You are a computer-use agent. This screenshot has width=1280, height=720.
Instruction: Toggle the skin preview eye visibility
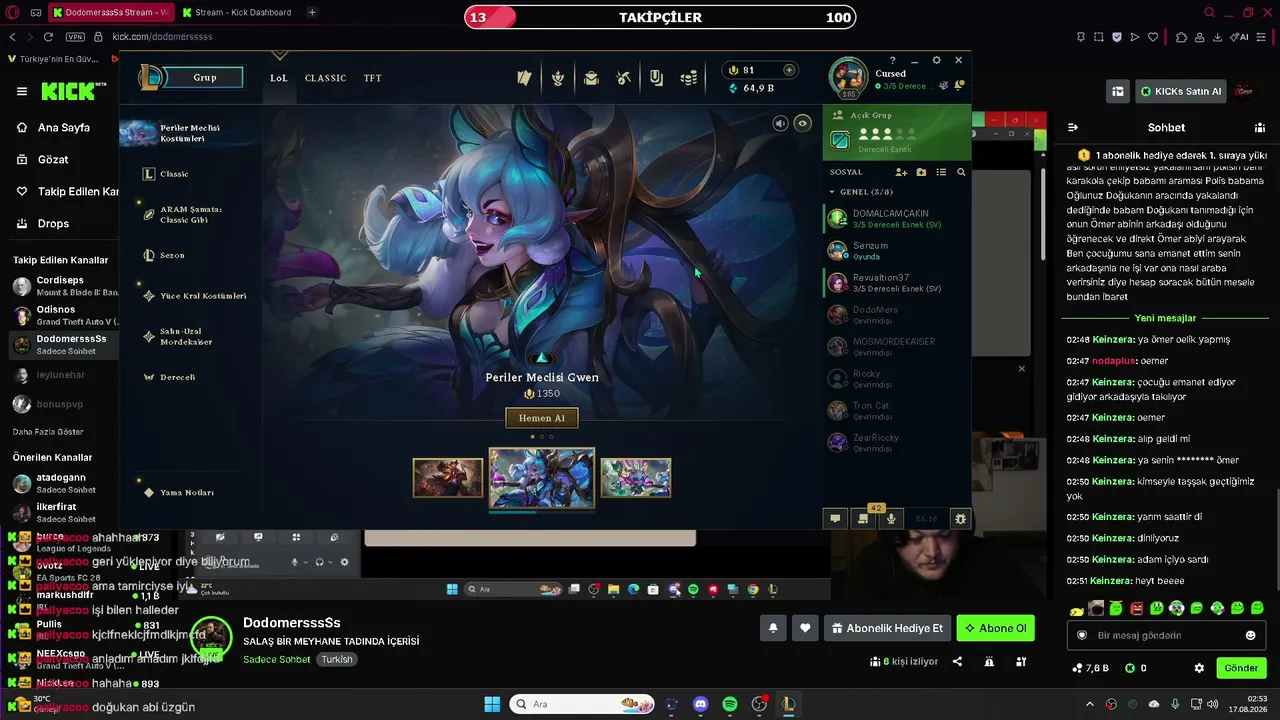(x=802, y=123)
